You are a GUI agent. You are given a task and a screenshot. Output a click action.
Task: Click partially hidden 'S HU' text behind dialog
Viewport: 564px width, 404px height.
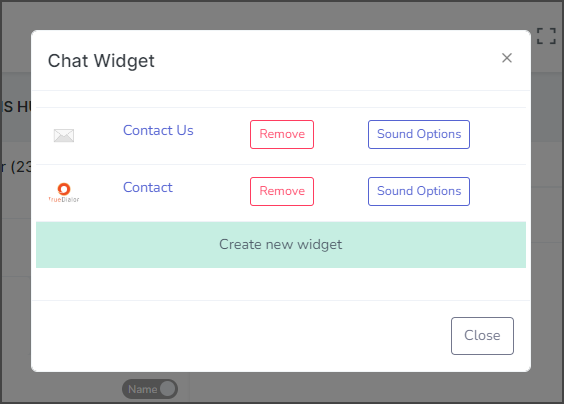17,107
